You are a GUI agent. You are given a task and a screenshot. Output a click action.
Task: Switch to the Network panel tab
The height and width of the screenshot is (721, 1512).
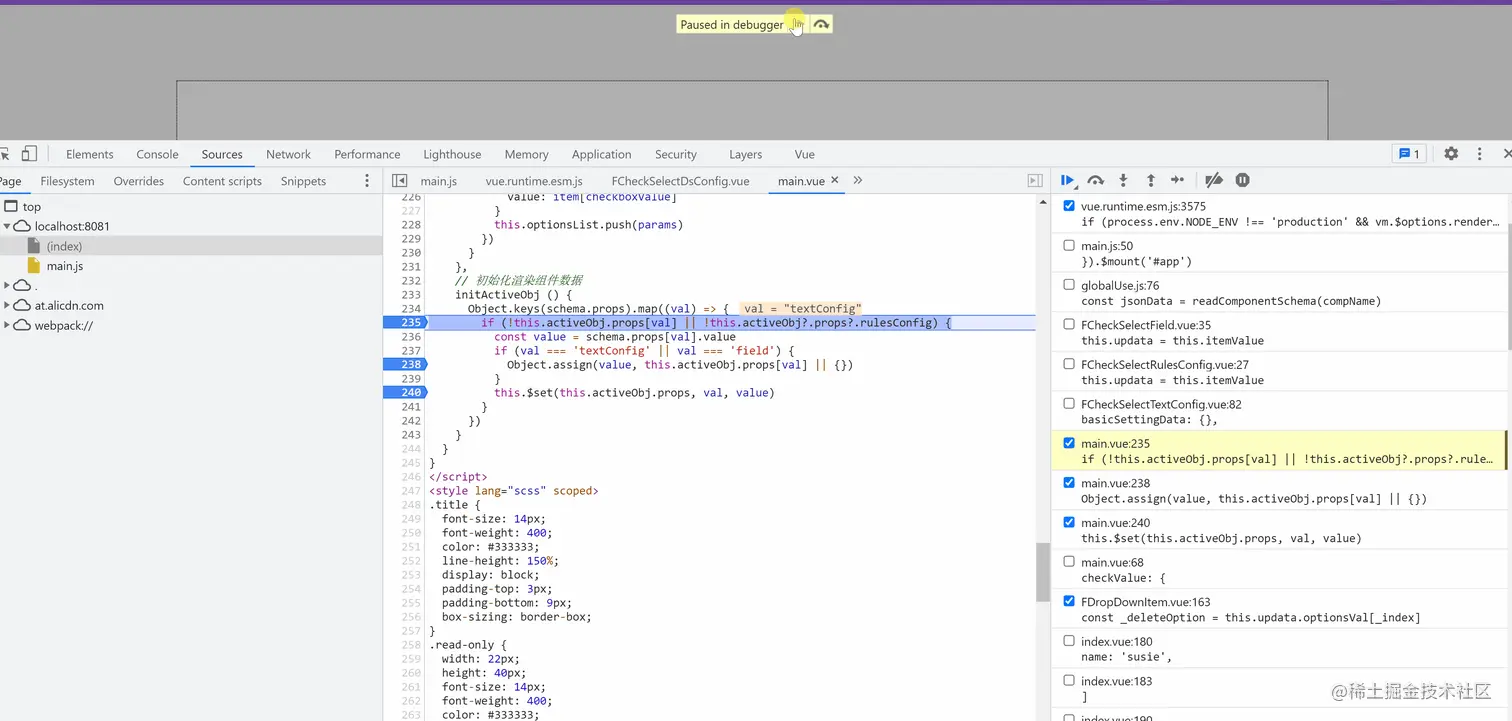point(288,154)
